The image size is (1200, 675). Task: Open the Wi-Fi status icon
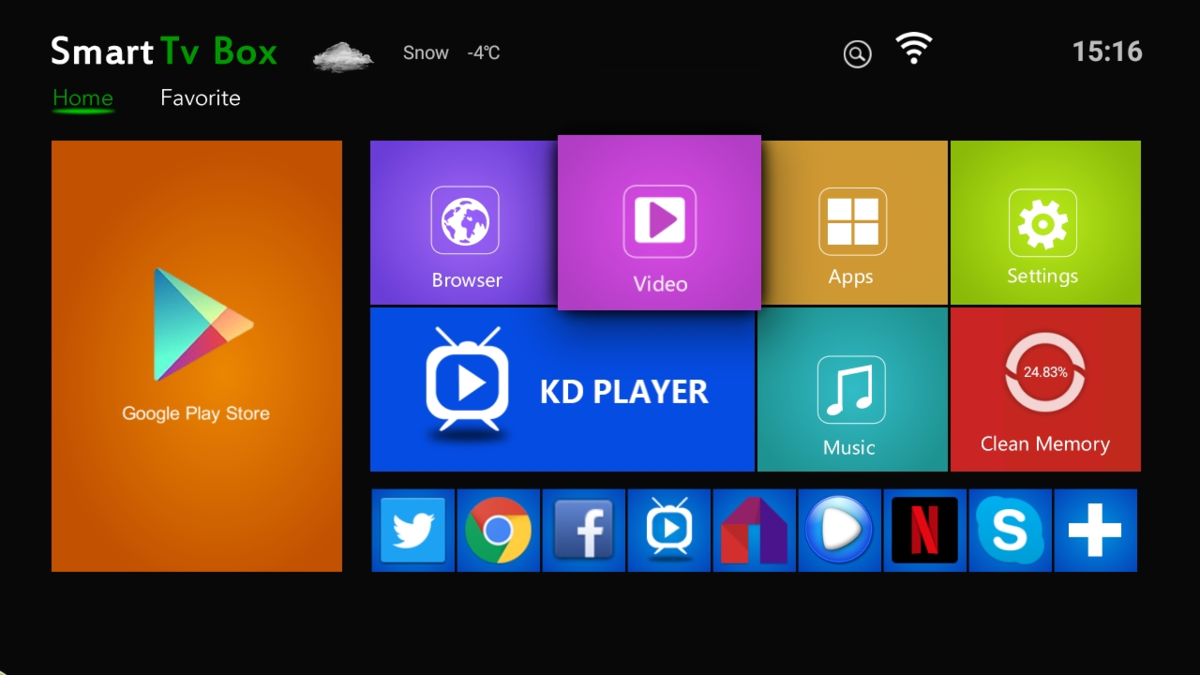pyautogui.click(x=914, y=49)
